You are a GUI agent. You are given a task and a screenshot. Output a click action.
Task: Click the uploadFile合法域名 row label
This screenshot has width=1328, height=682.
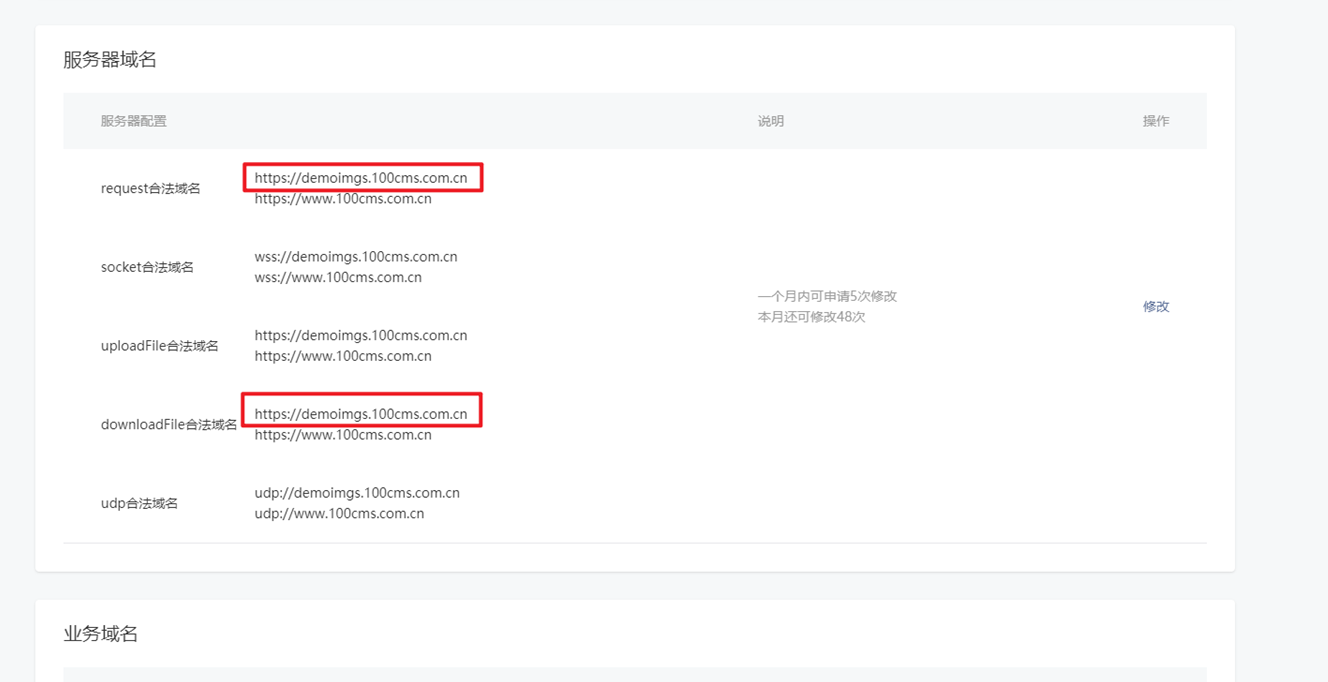[x=159, y=346]
